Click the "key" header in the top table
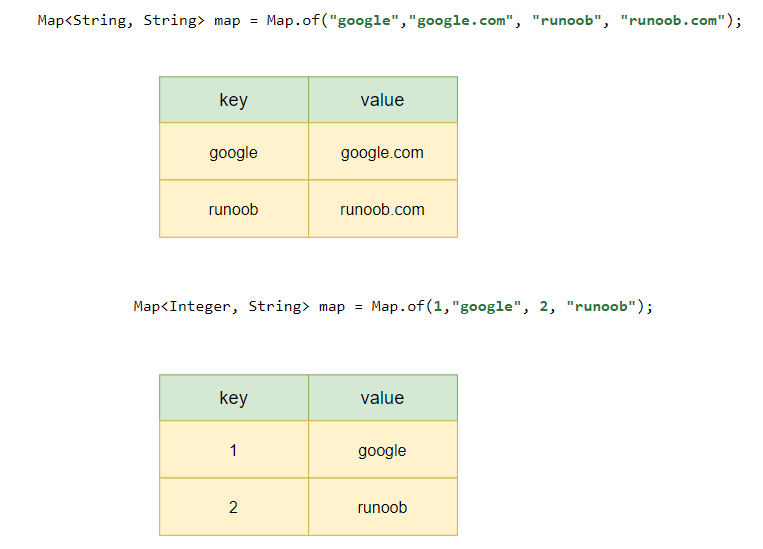This screenshot has width=763, height=549. point(233,100)
